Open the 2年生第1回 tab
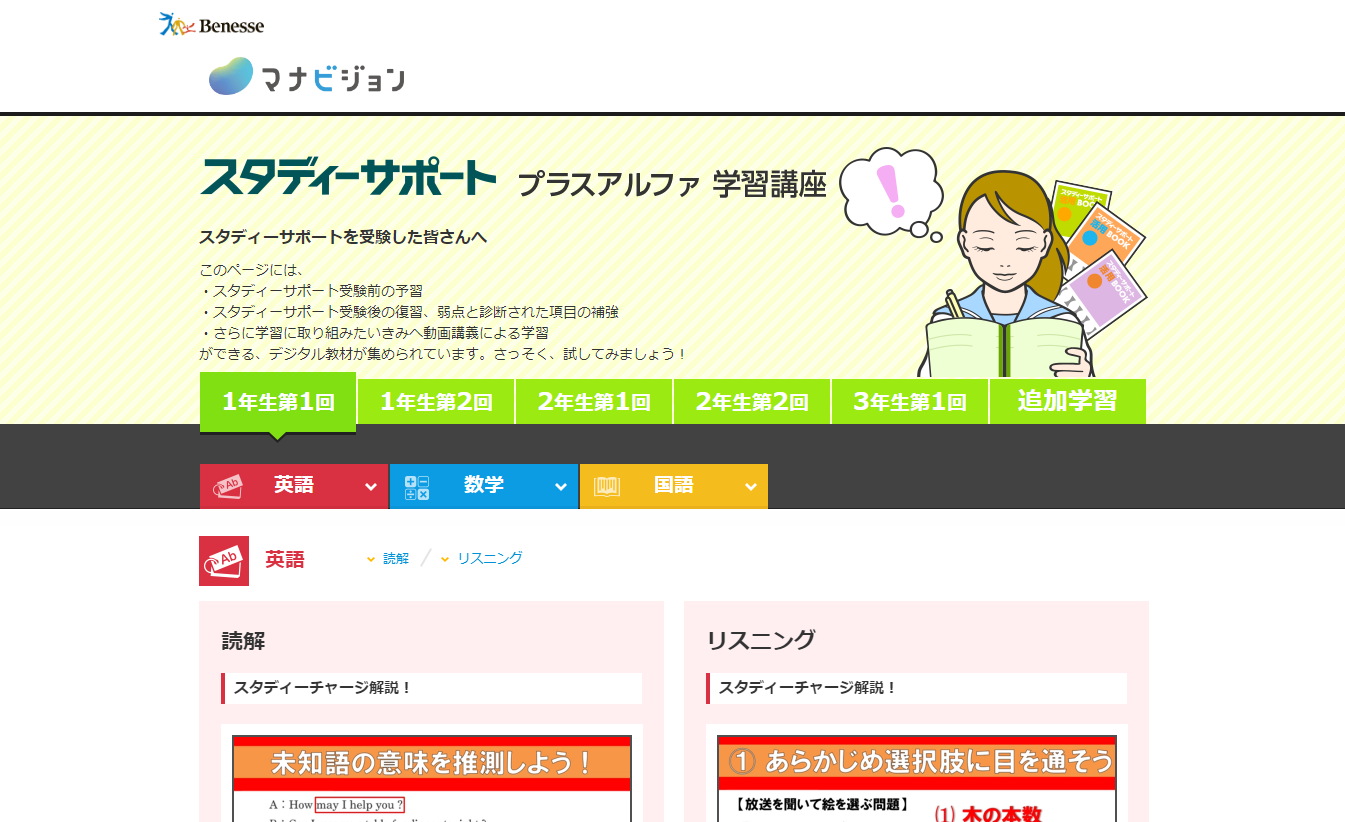This screenshot has height=822, width=1345. [x=594, y=402]
